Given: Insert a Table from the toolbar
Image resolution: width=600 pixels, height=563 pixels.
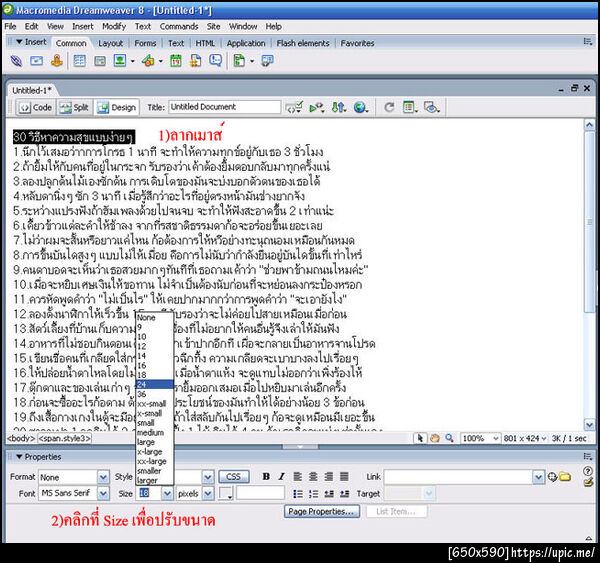Looking at the screenshot, I should (x=80, y=61).
